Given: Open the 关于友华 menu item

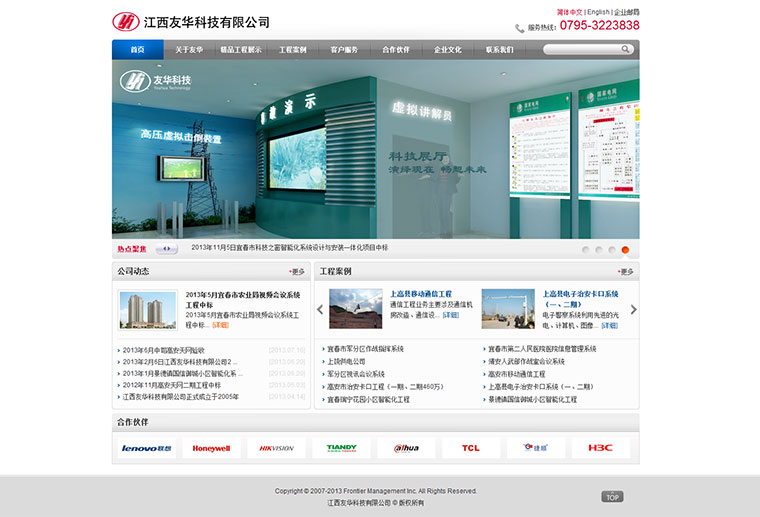Looking at the screenshot, I should (189, 49).
